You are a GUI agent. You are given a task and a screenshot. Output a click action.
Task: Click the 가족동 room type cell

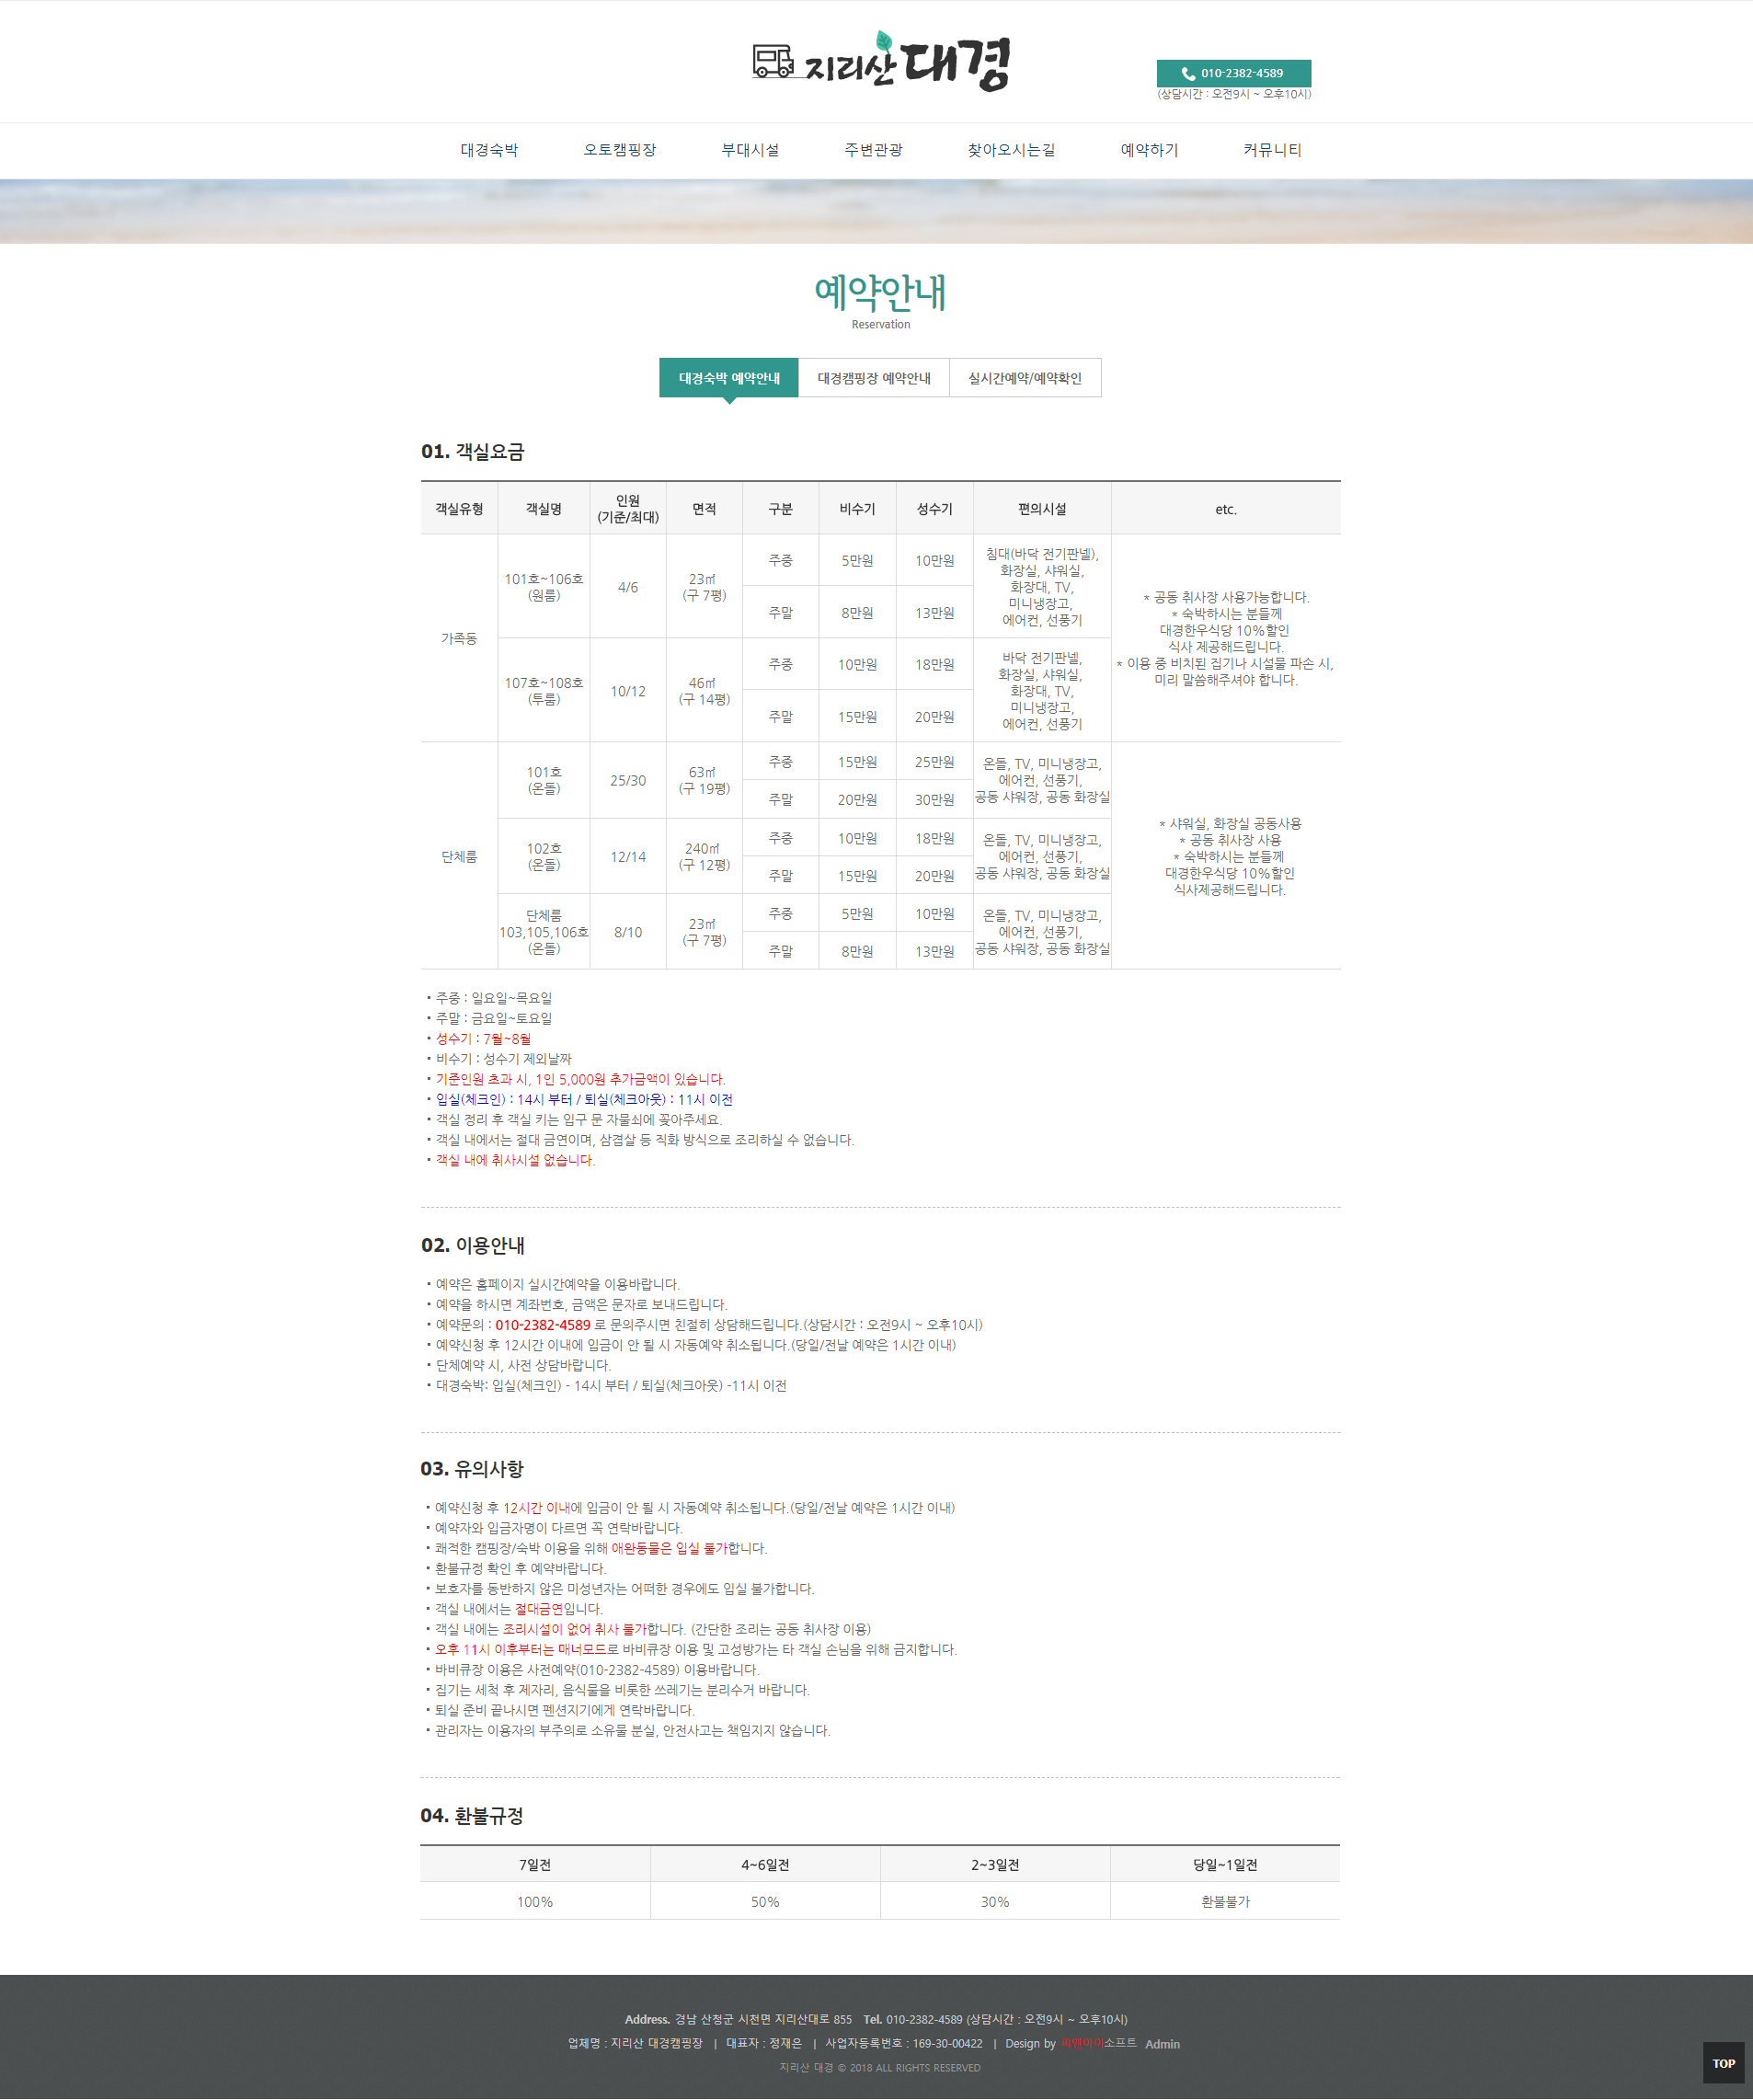pos(459,638)
